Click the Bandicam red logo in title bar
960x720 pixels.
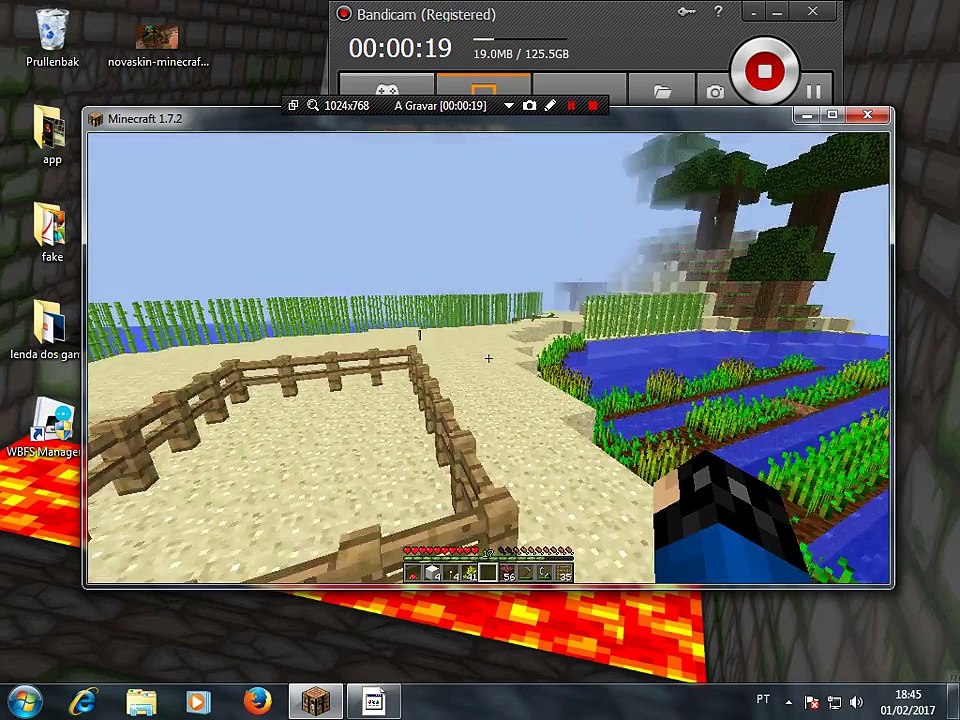pyautogui.click(x=344, y=13)
